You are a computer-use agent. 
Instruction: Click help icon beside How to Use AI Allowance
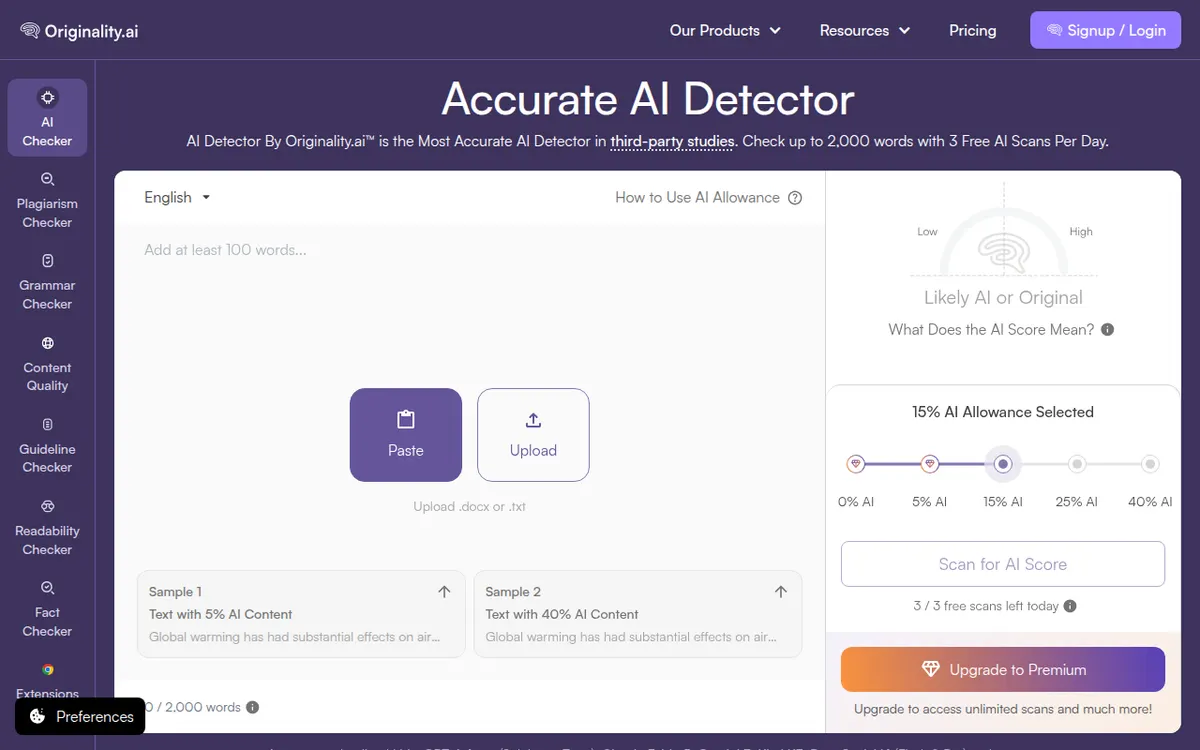(x=795, y=198)
